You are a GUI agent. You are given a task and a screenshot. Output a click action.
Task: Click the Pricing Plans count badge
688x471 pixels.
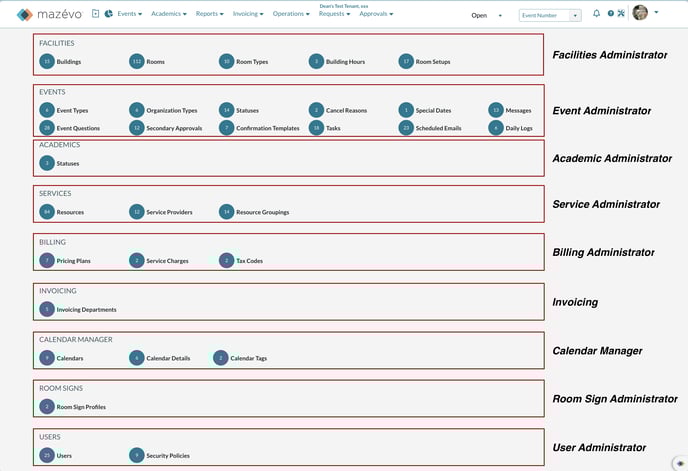tap(47, 261)
